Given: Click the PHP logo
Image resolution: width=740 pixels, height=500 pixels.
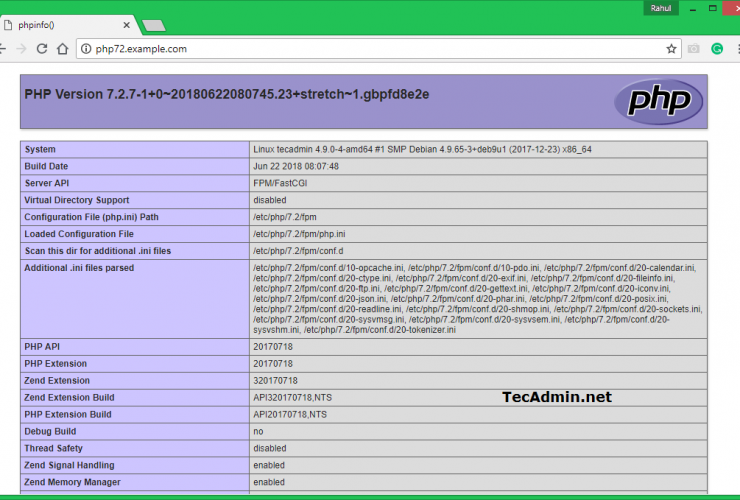Looking at the screenshot, I should [658, 102].
